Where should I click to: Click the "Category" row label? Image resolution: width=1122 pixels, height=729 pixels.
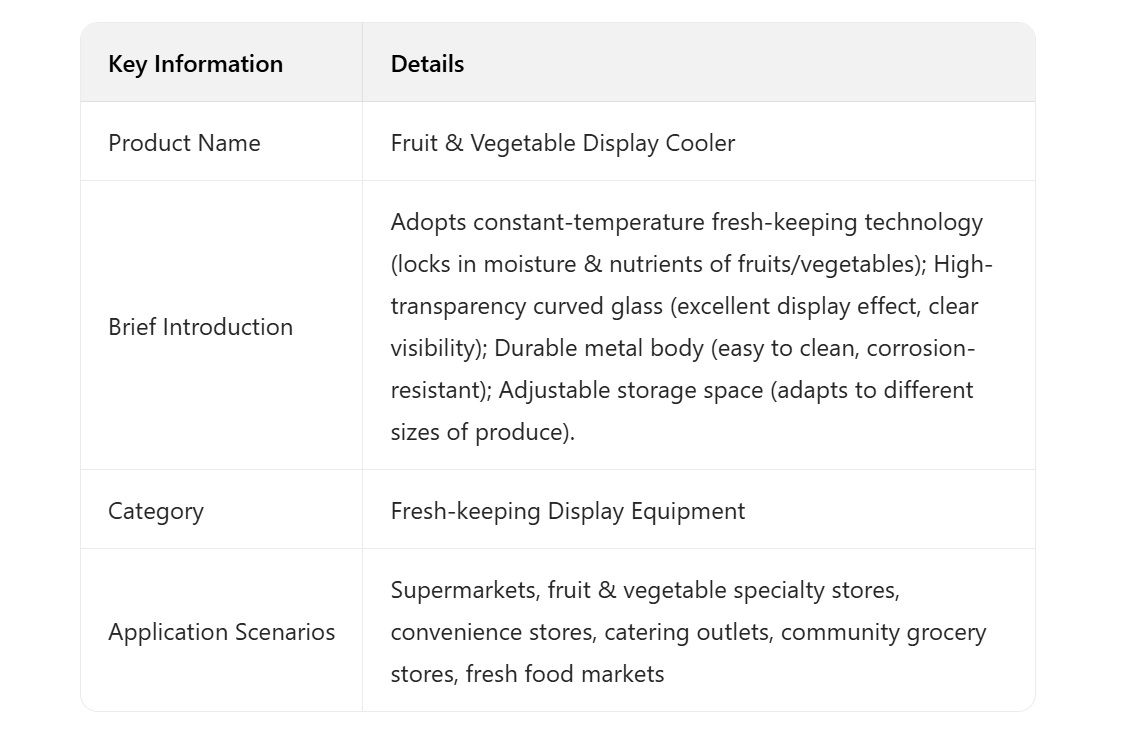point(156,511)
